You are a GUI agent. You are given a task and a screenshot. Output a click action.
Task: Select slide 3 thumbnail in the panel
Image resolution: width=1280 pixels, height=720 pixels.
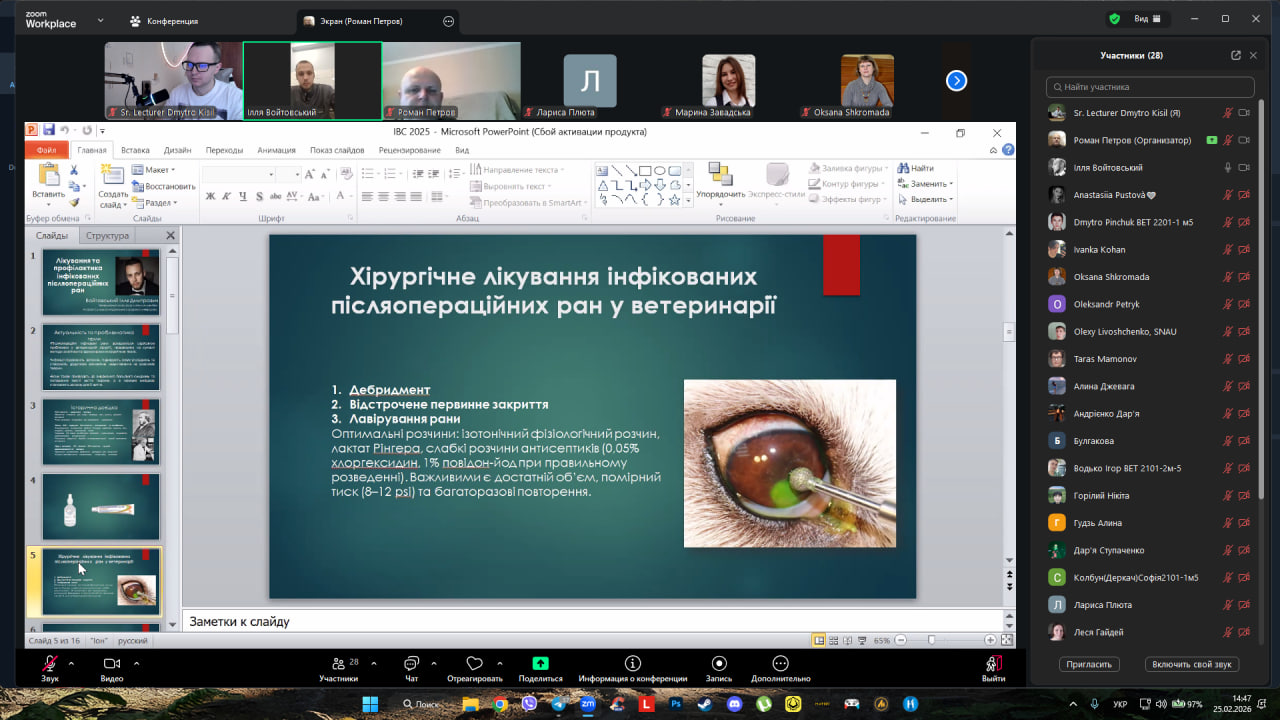click(x=100, y=432)
